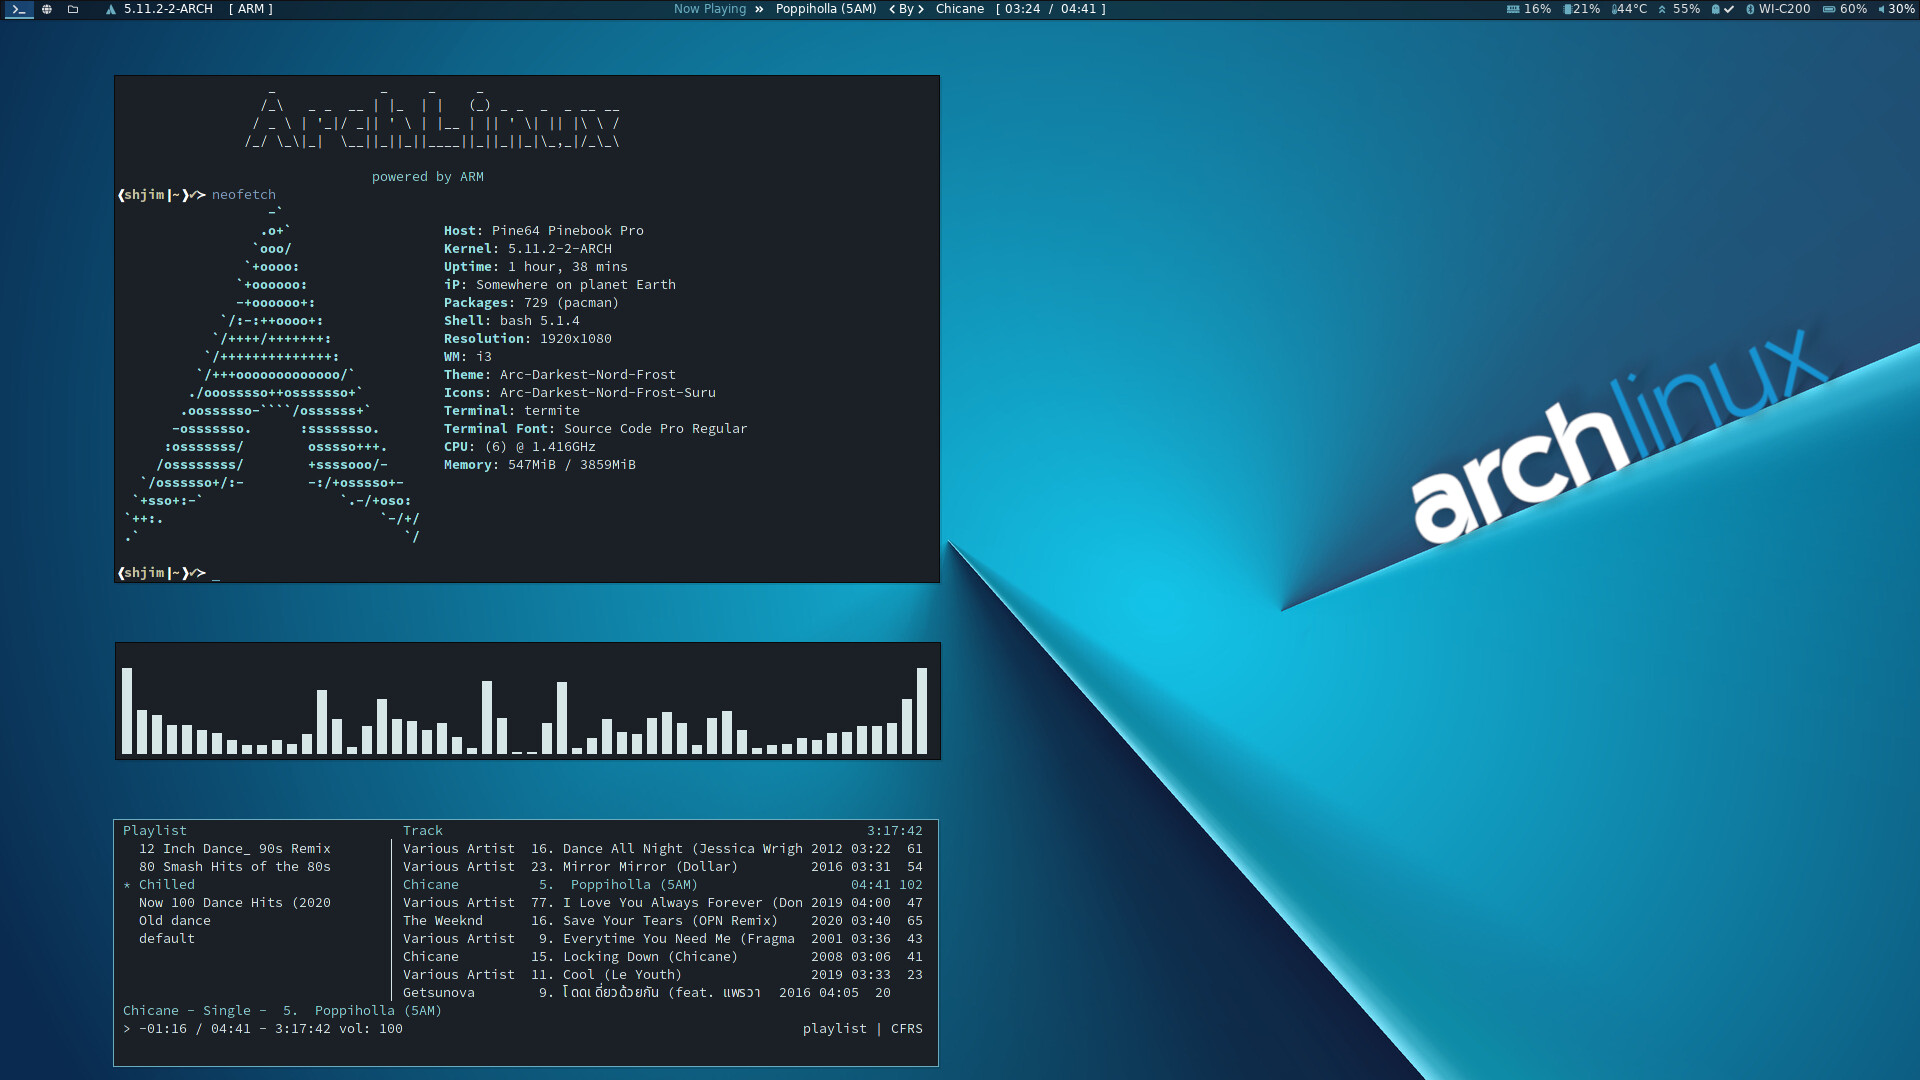
Task: Switch to the globe browser workspace icon
Action: tap(46, 9)
